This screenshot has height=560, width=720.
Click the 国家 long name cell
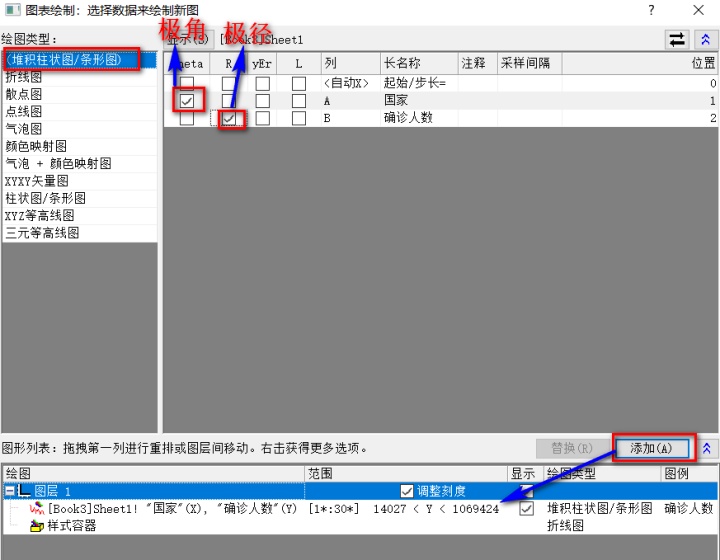coord(419,101)
